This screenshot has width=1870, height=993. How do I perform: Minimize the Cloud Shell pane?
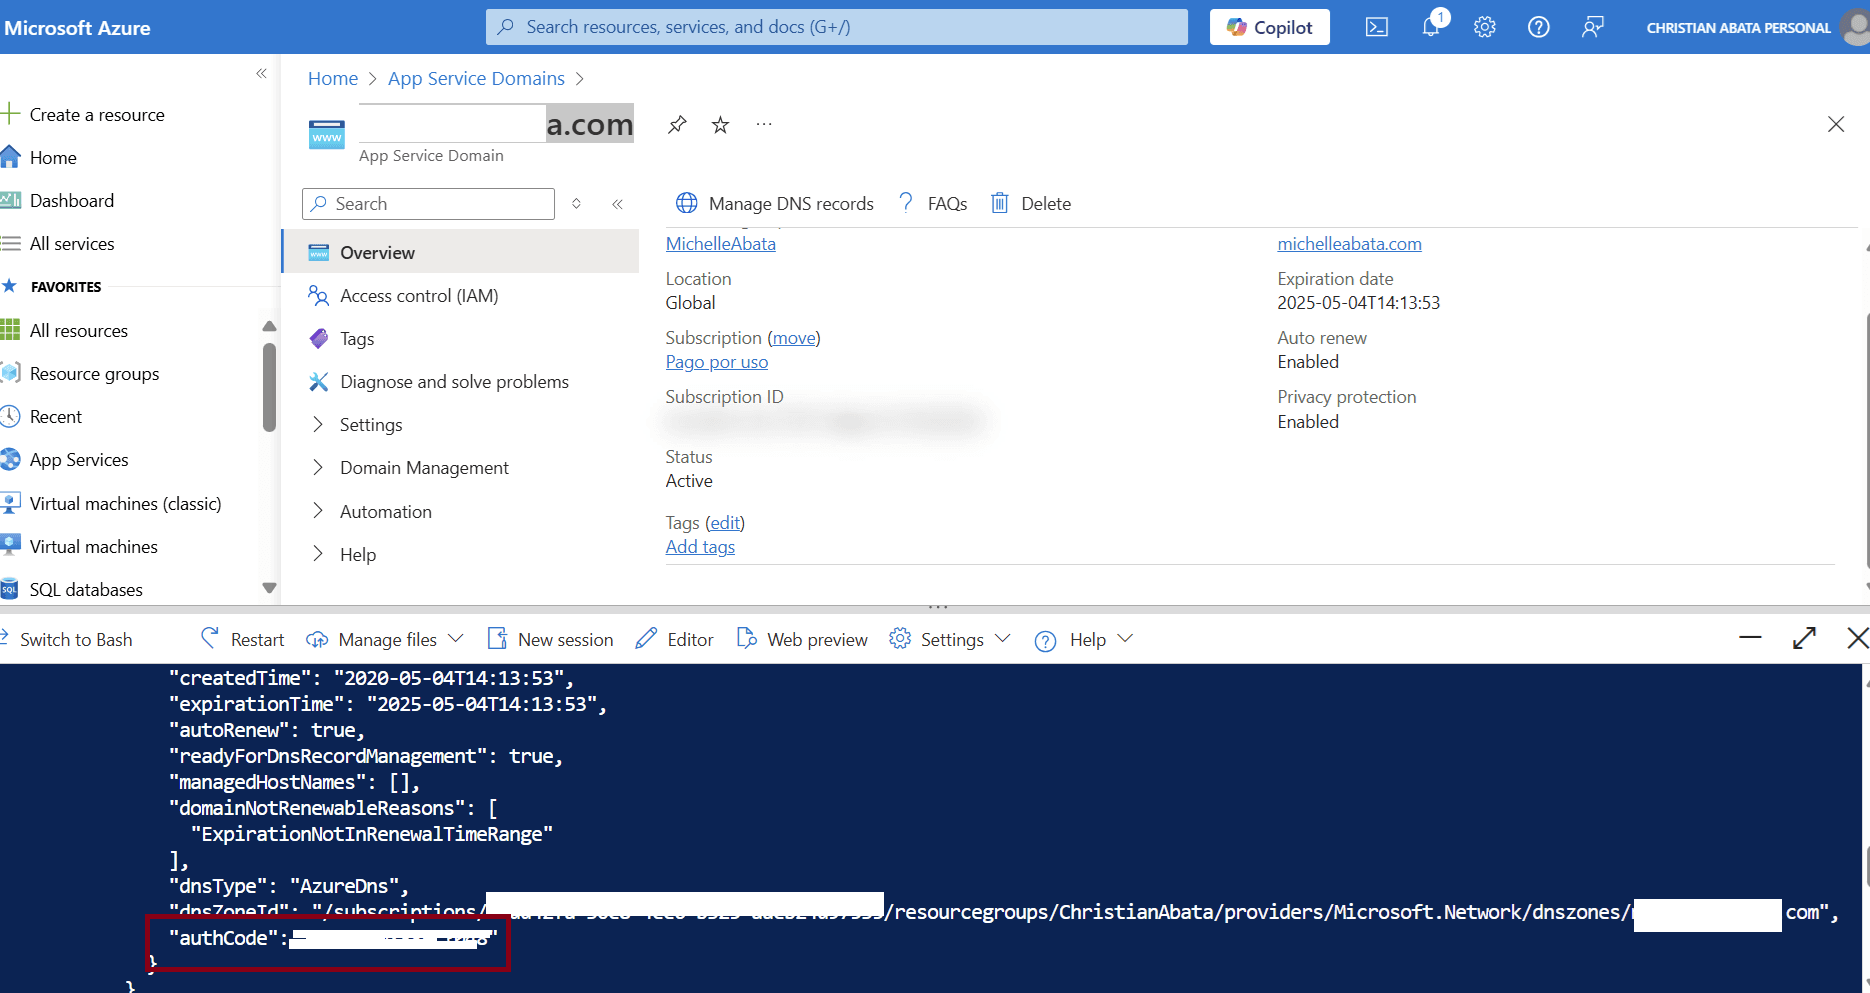pos(1750,638)
